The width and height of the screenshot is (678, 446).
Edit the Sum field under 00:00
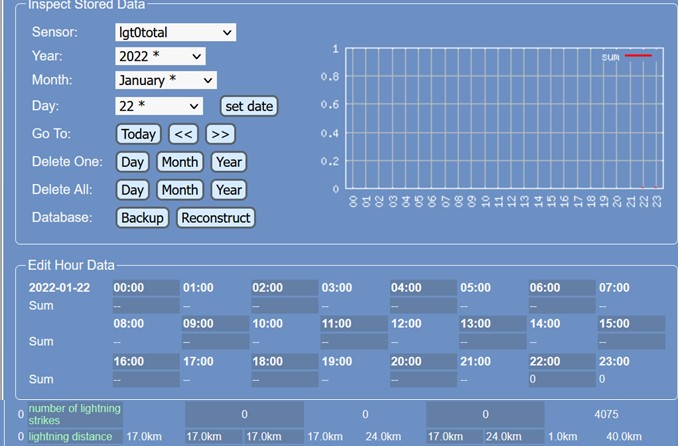pyautogui.click(x=146, y=305)
